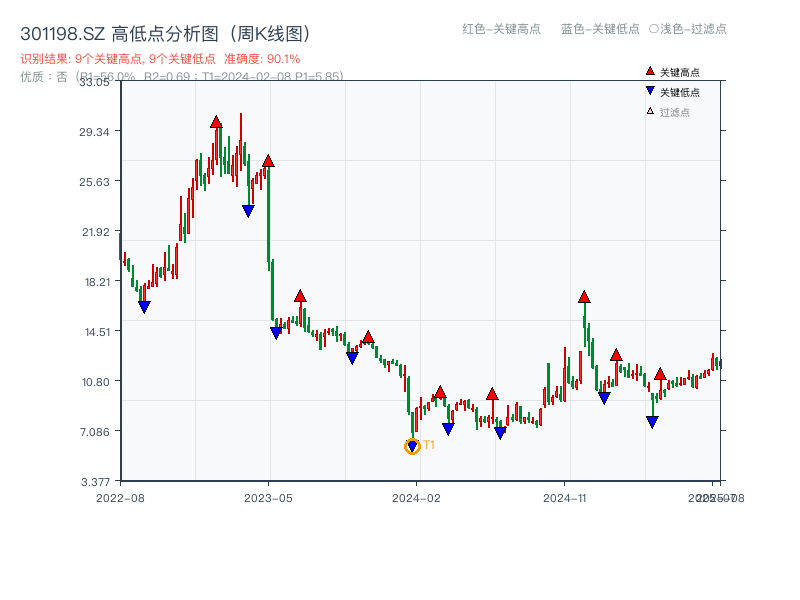Select the red marker above the 2024-11 rebound peak
Screen dimensions: 800x600
585,296
